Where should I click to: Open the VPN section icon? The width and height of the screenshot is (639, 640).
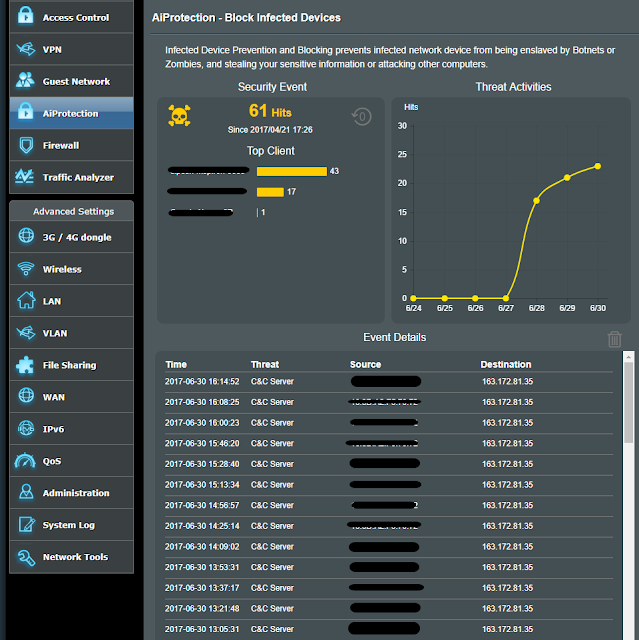pos(26,49)
